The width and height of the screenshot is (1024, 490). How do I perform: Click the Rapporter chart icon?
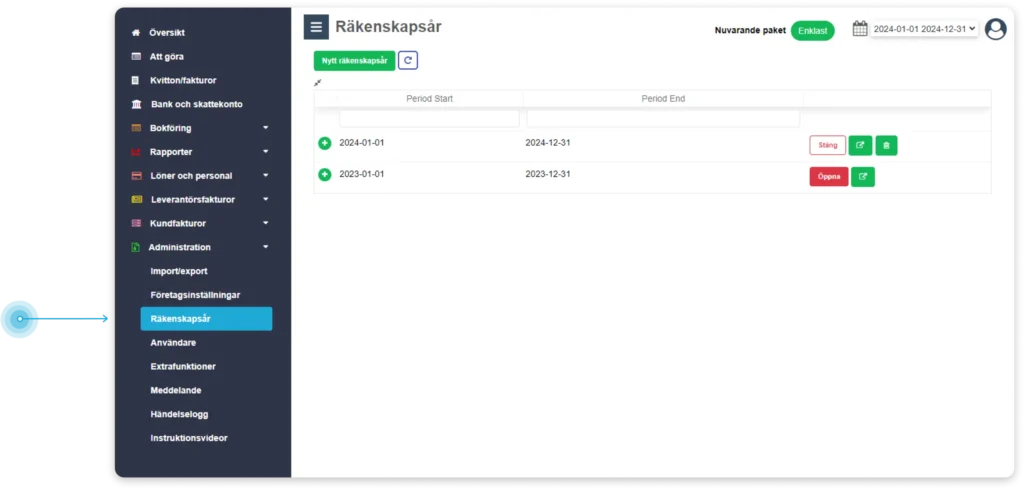click(x=136, y=152)
